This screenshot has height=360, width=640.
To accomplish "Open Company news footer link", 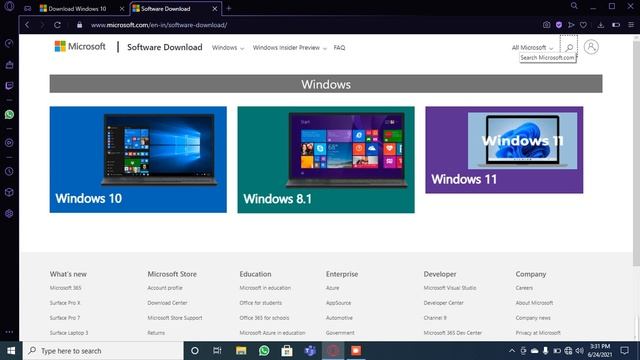I will (x=533, y=318).
